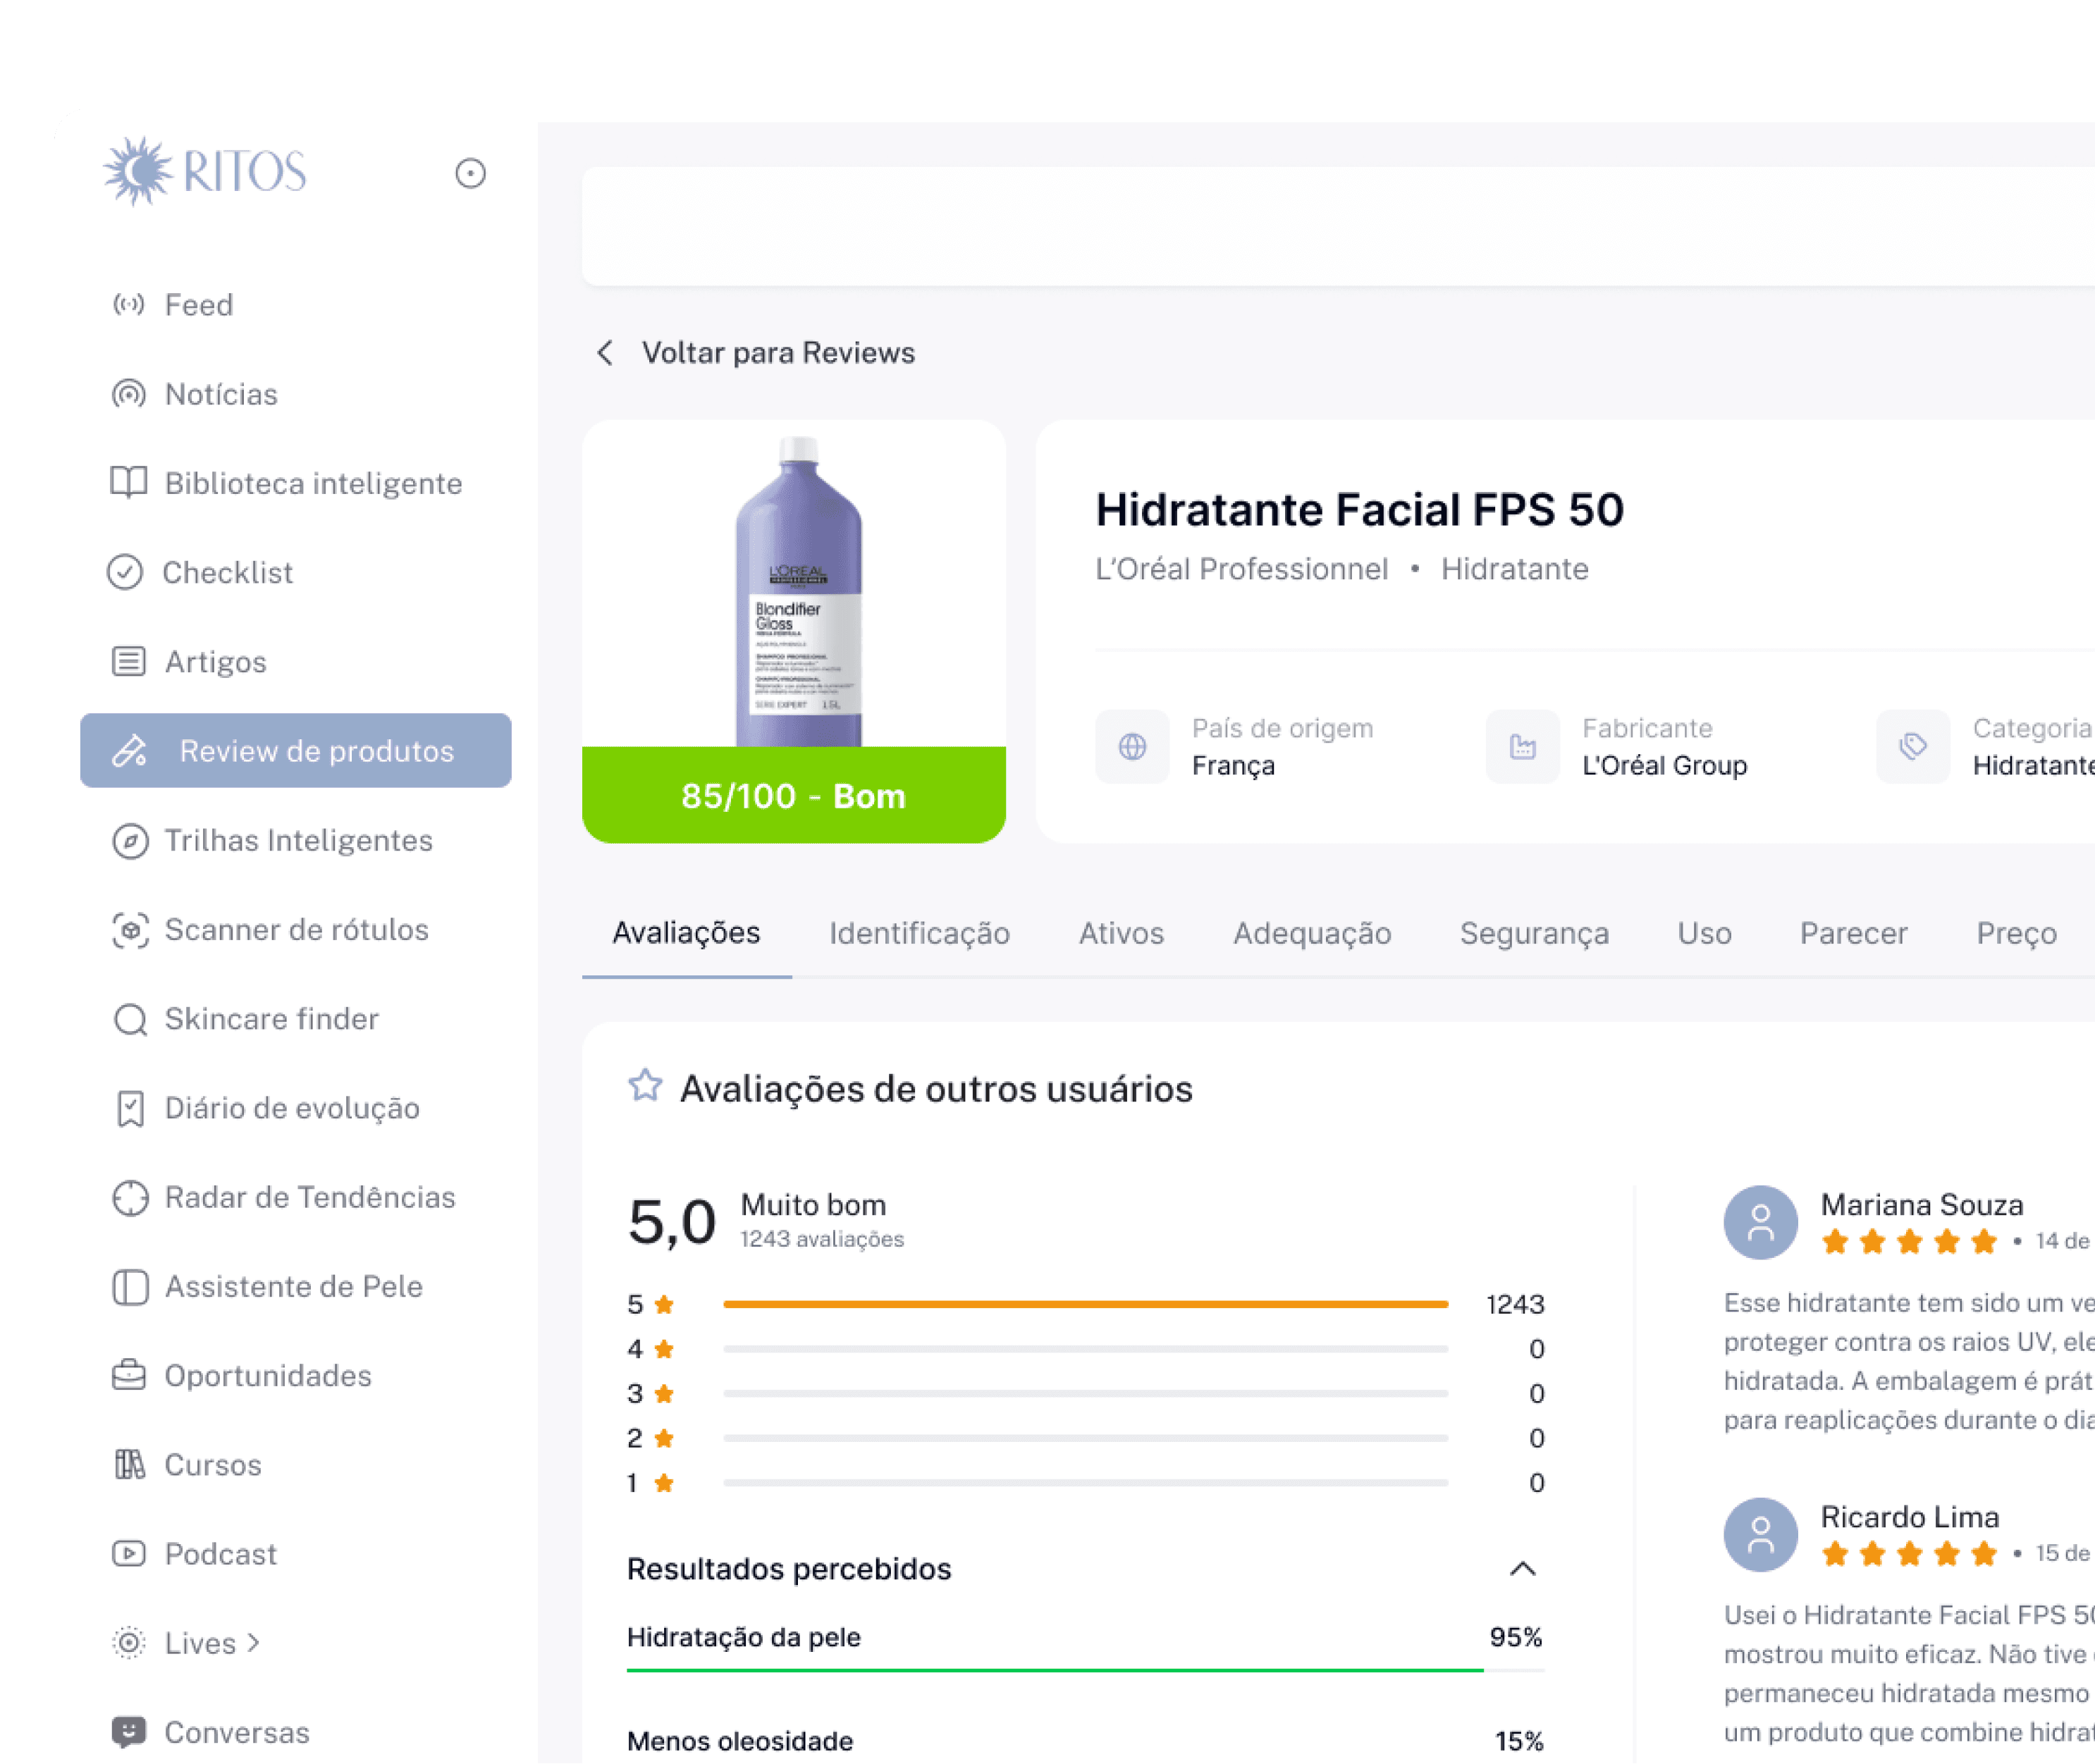
Task: Click the Hidratação da pele progress bar
Action: (1085, 1669)
